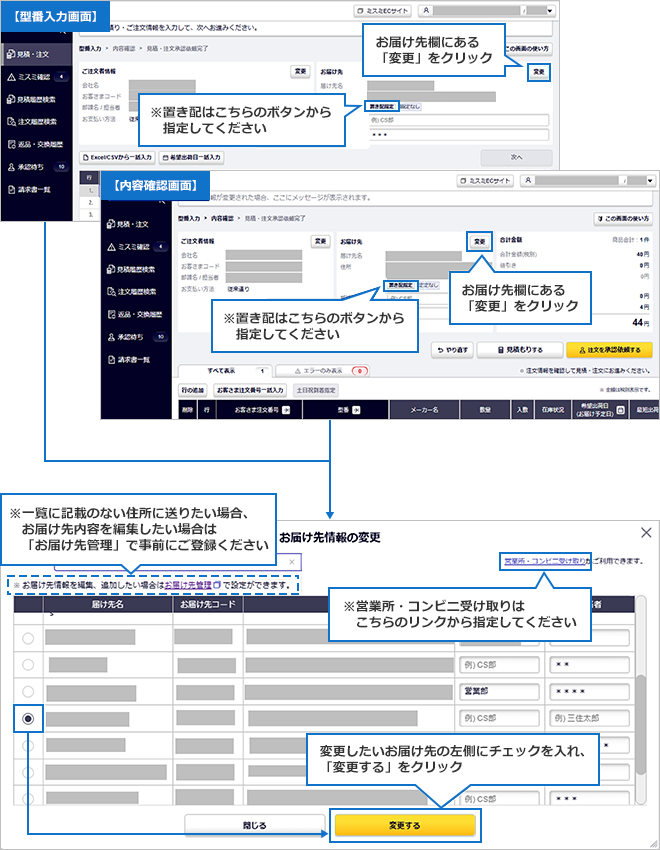Viewport: 660px width, 850px height.
Task: Click Excel/CSVから一括入力 button
Action: pyautogui.click(x=117, y=157)
